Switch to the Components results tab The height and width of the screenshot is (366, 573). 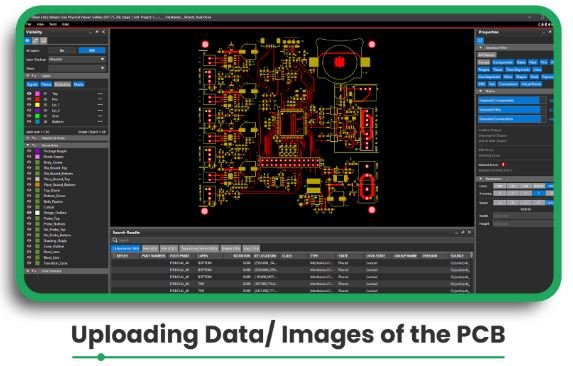126,248
